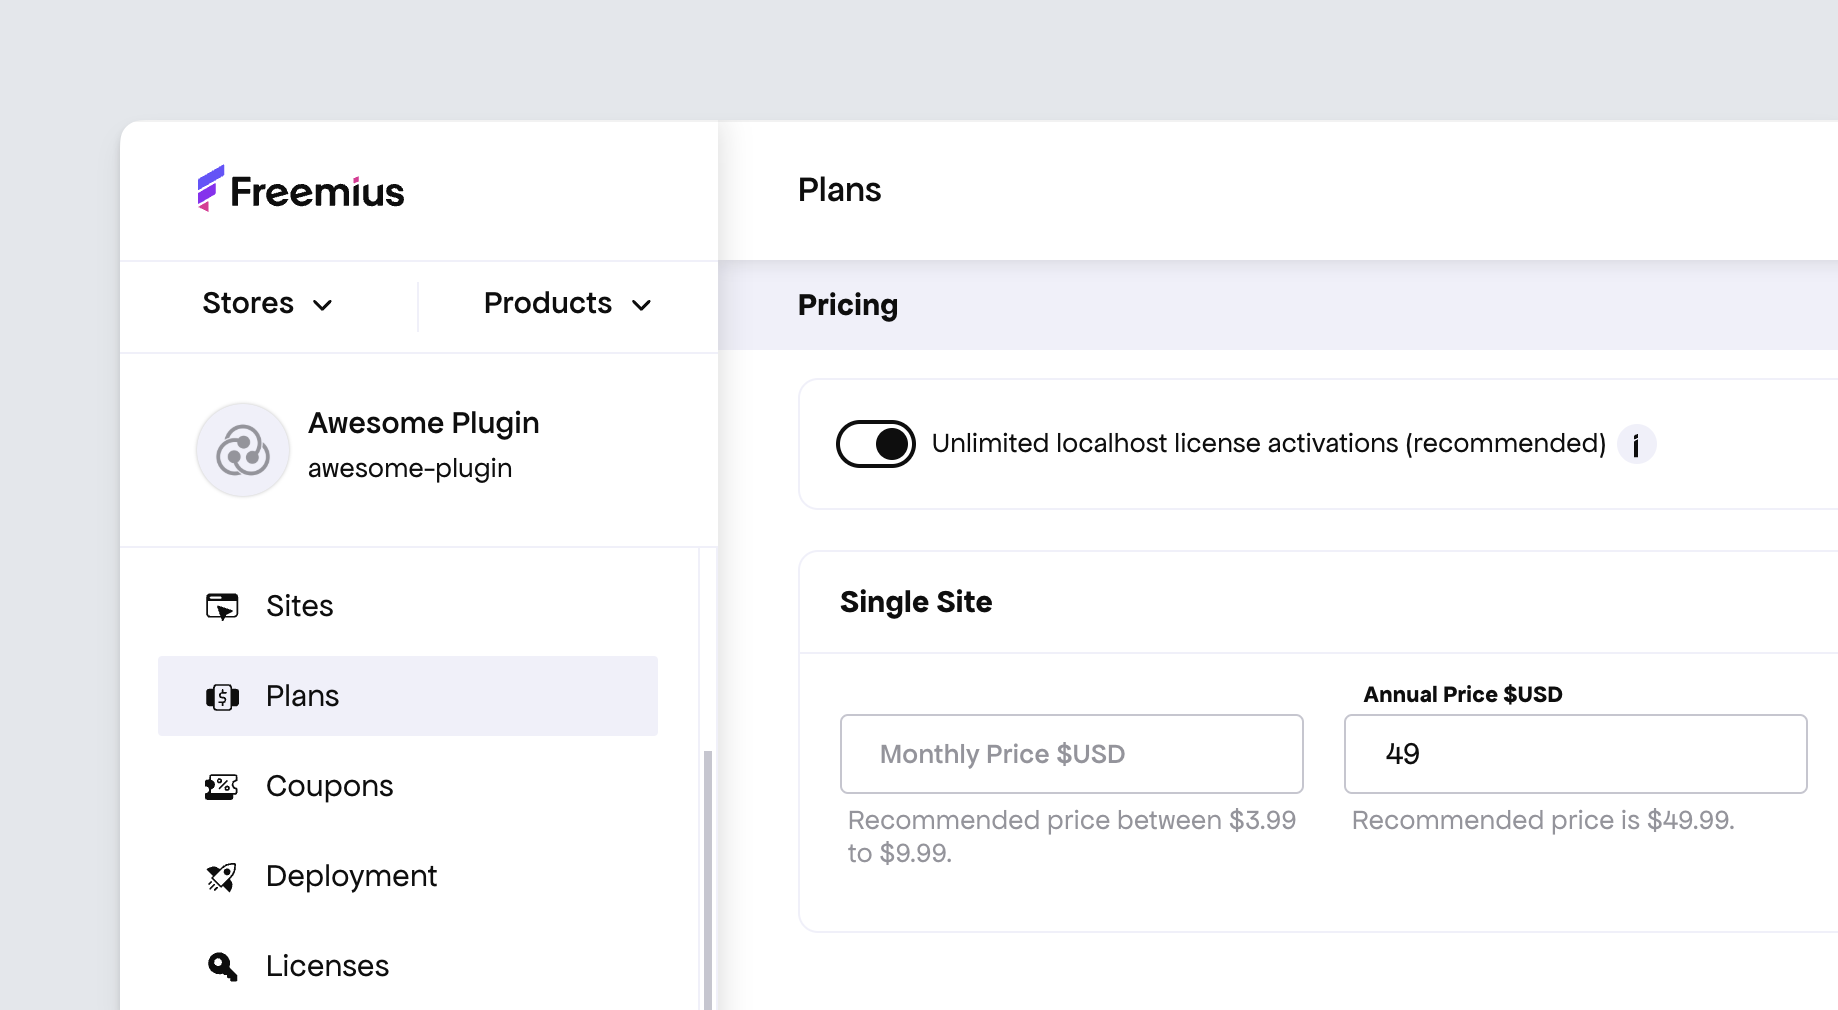Click the Deployment rocket icon
The height and width of the screenshot is (1010, 1838).
coord(222,877)
